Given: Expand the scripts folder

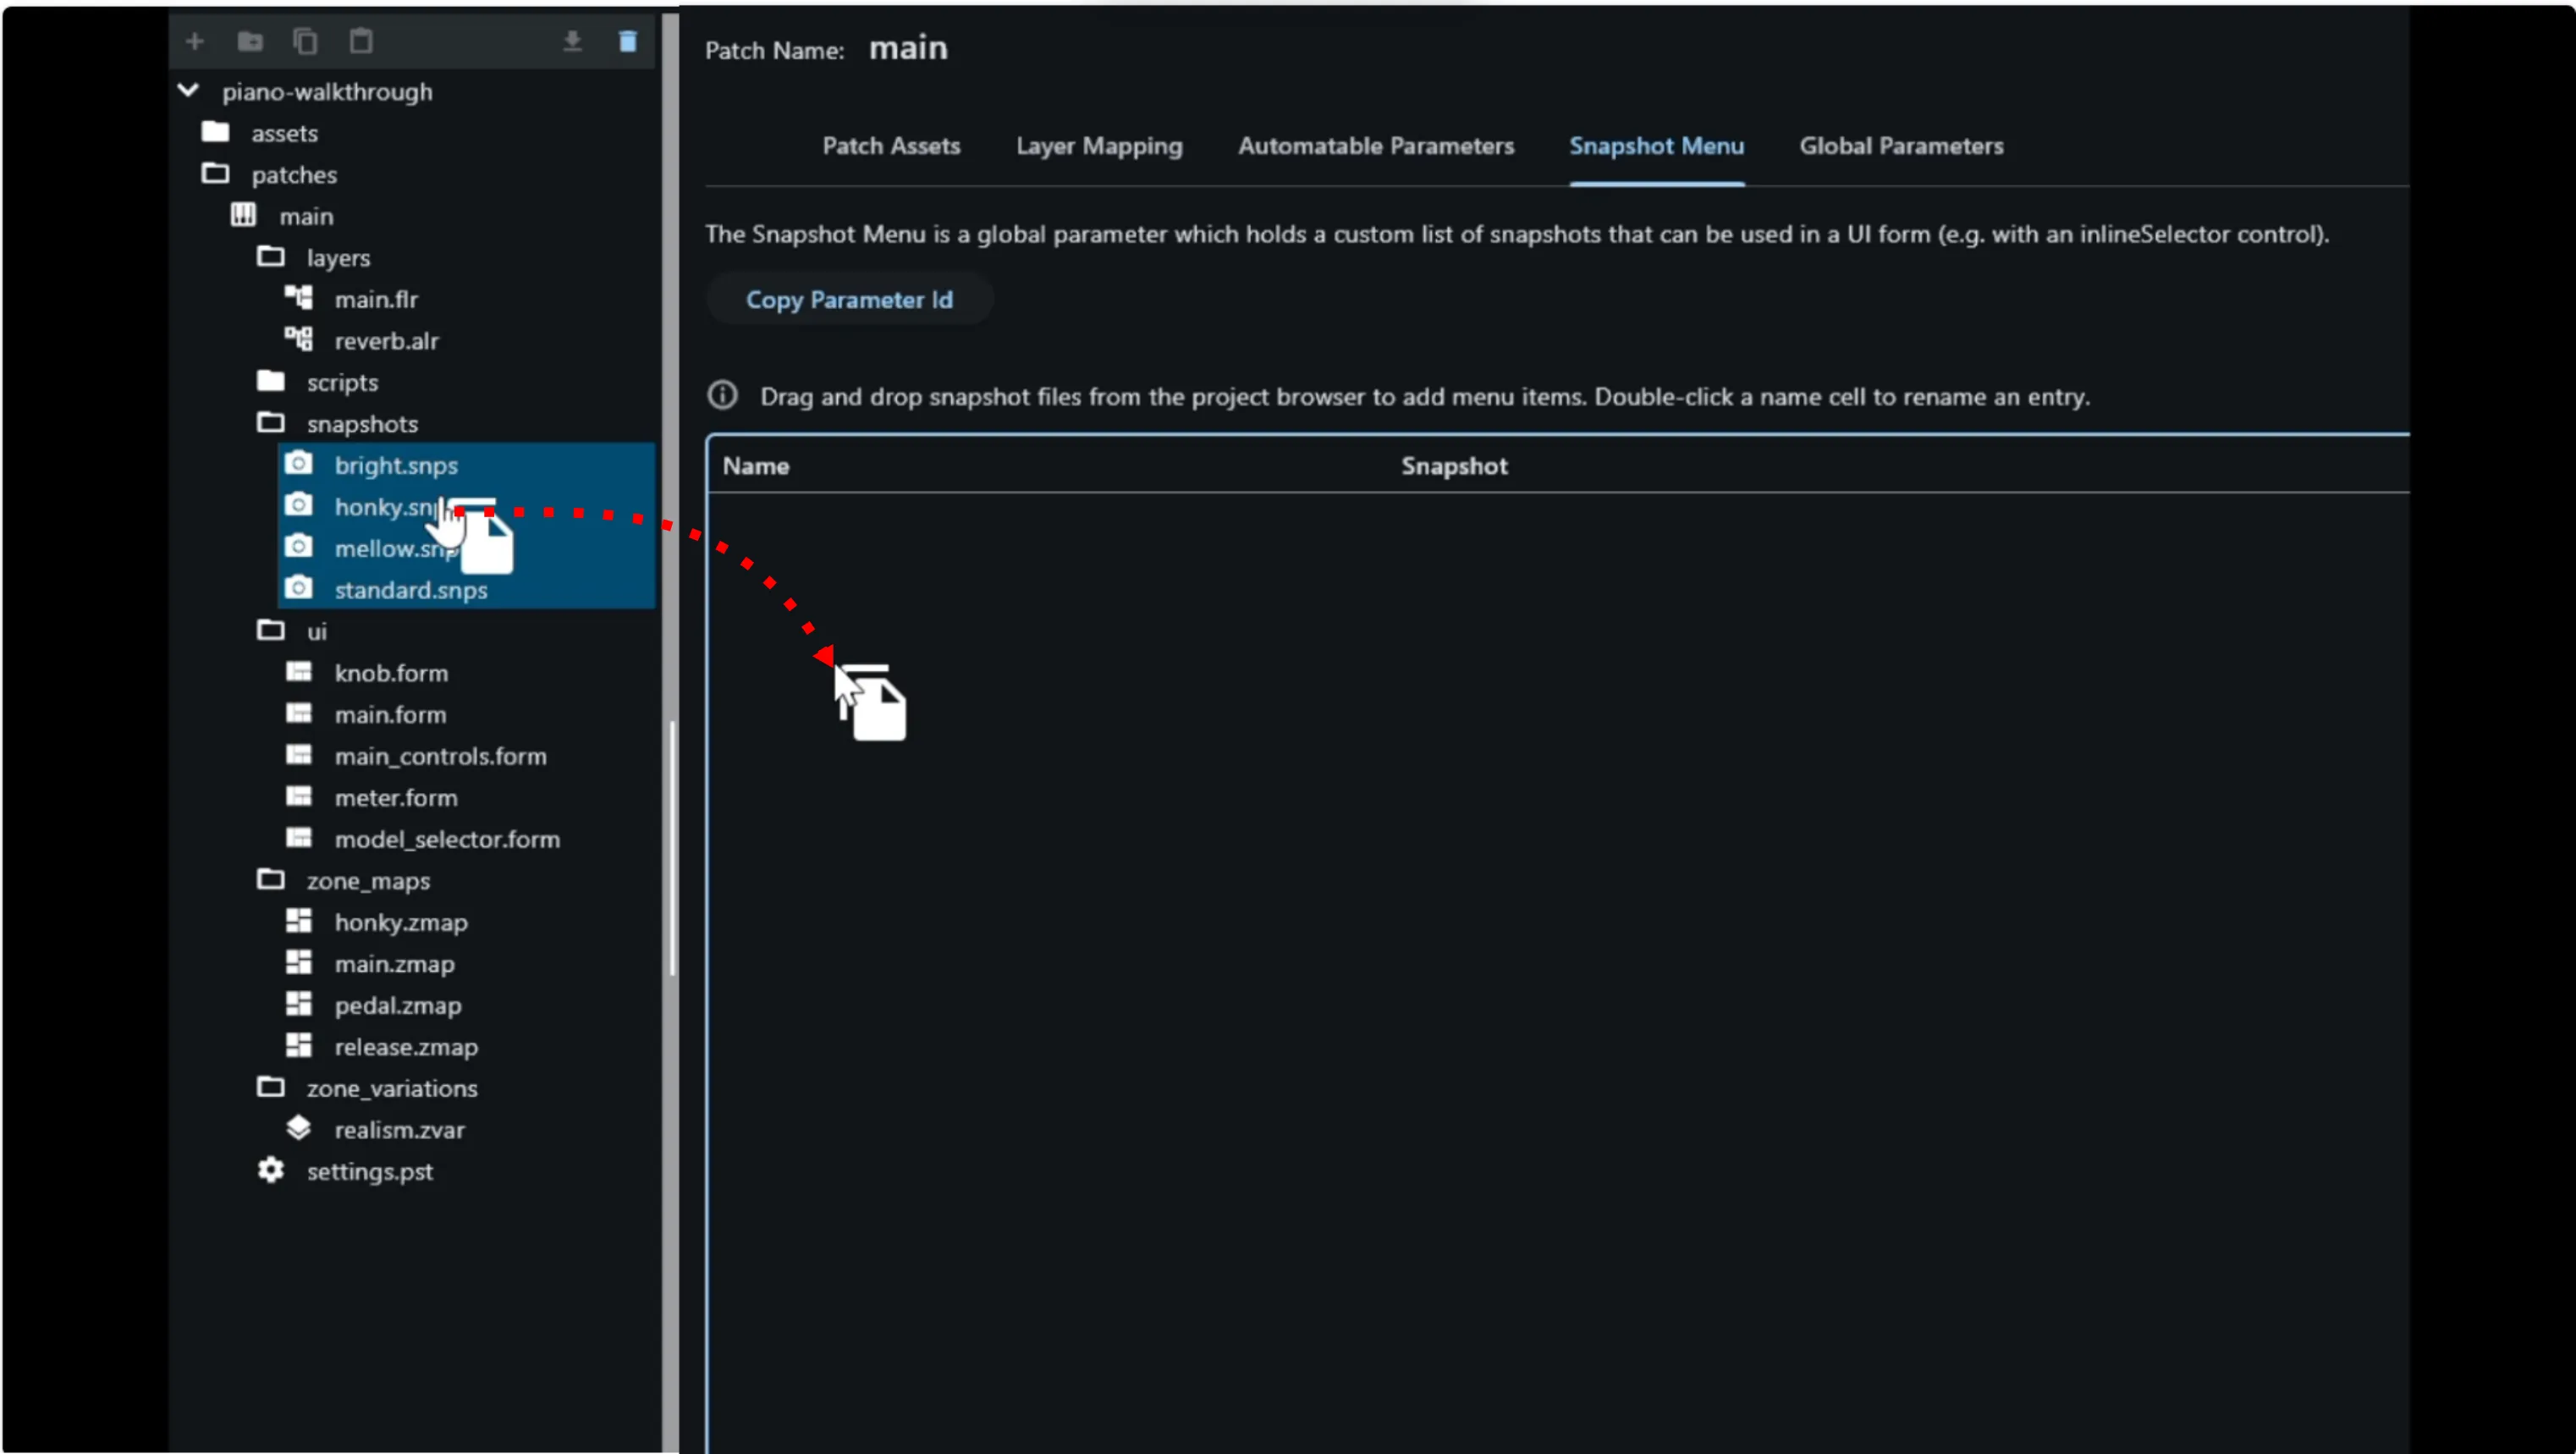Looking at the screenshot, I should [270, 381].
